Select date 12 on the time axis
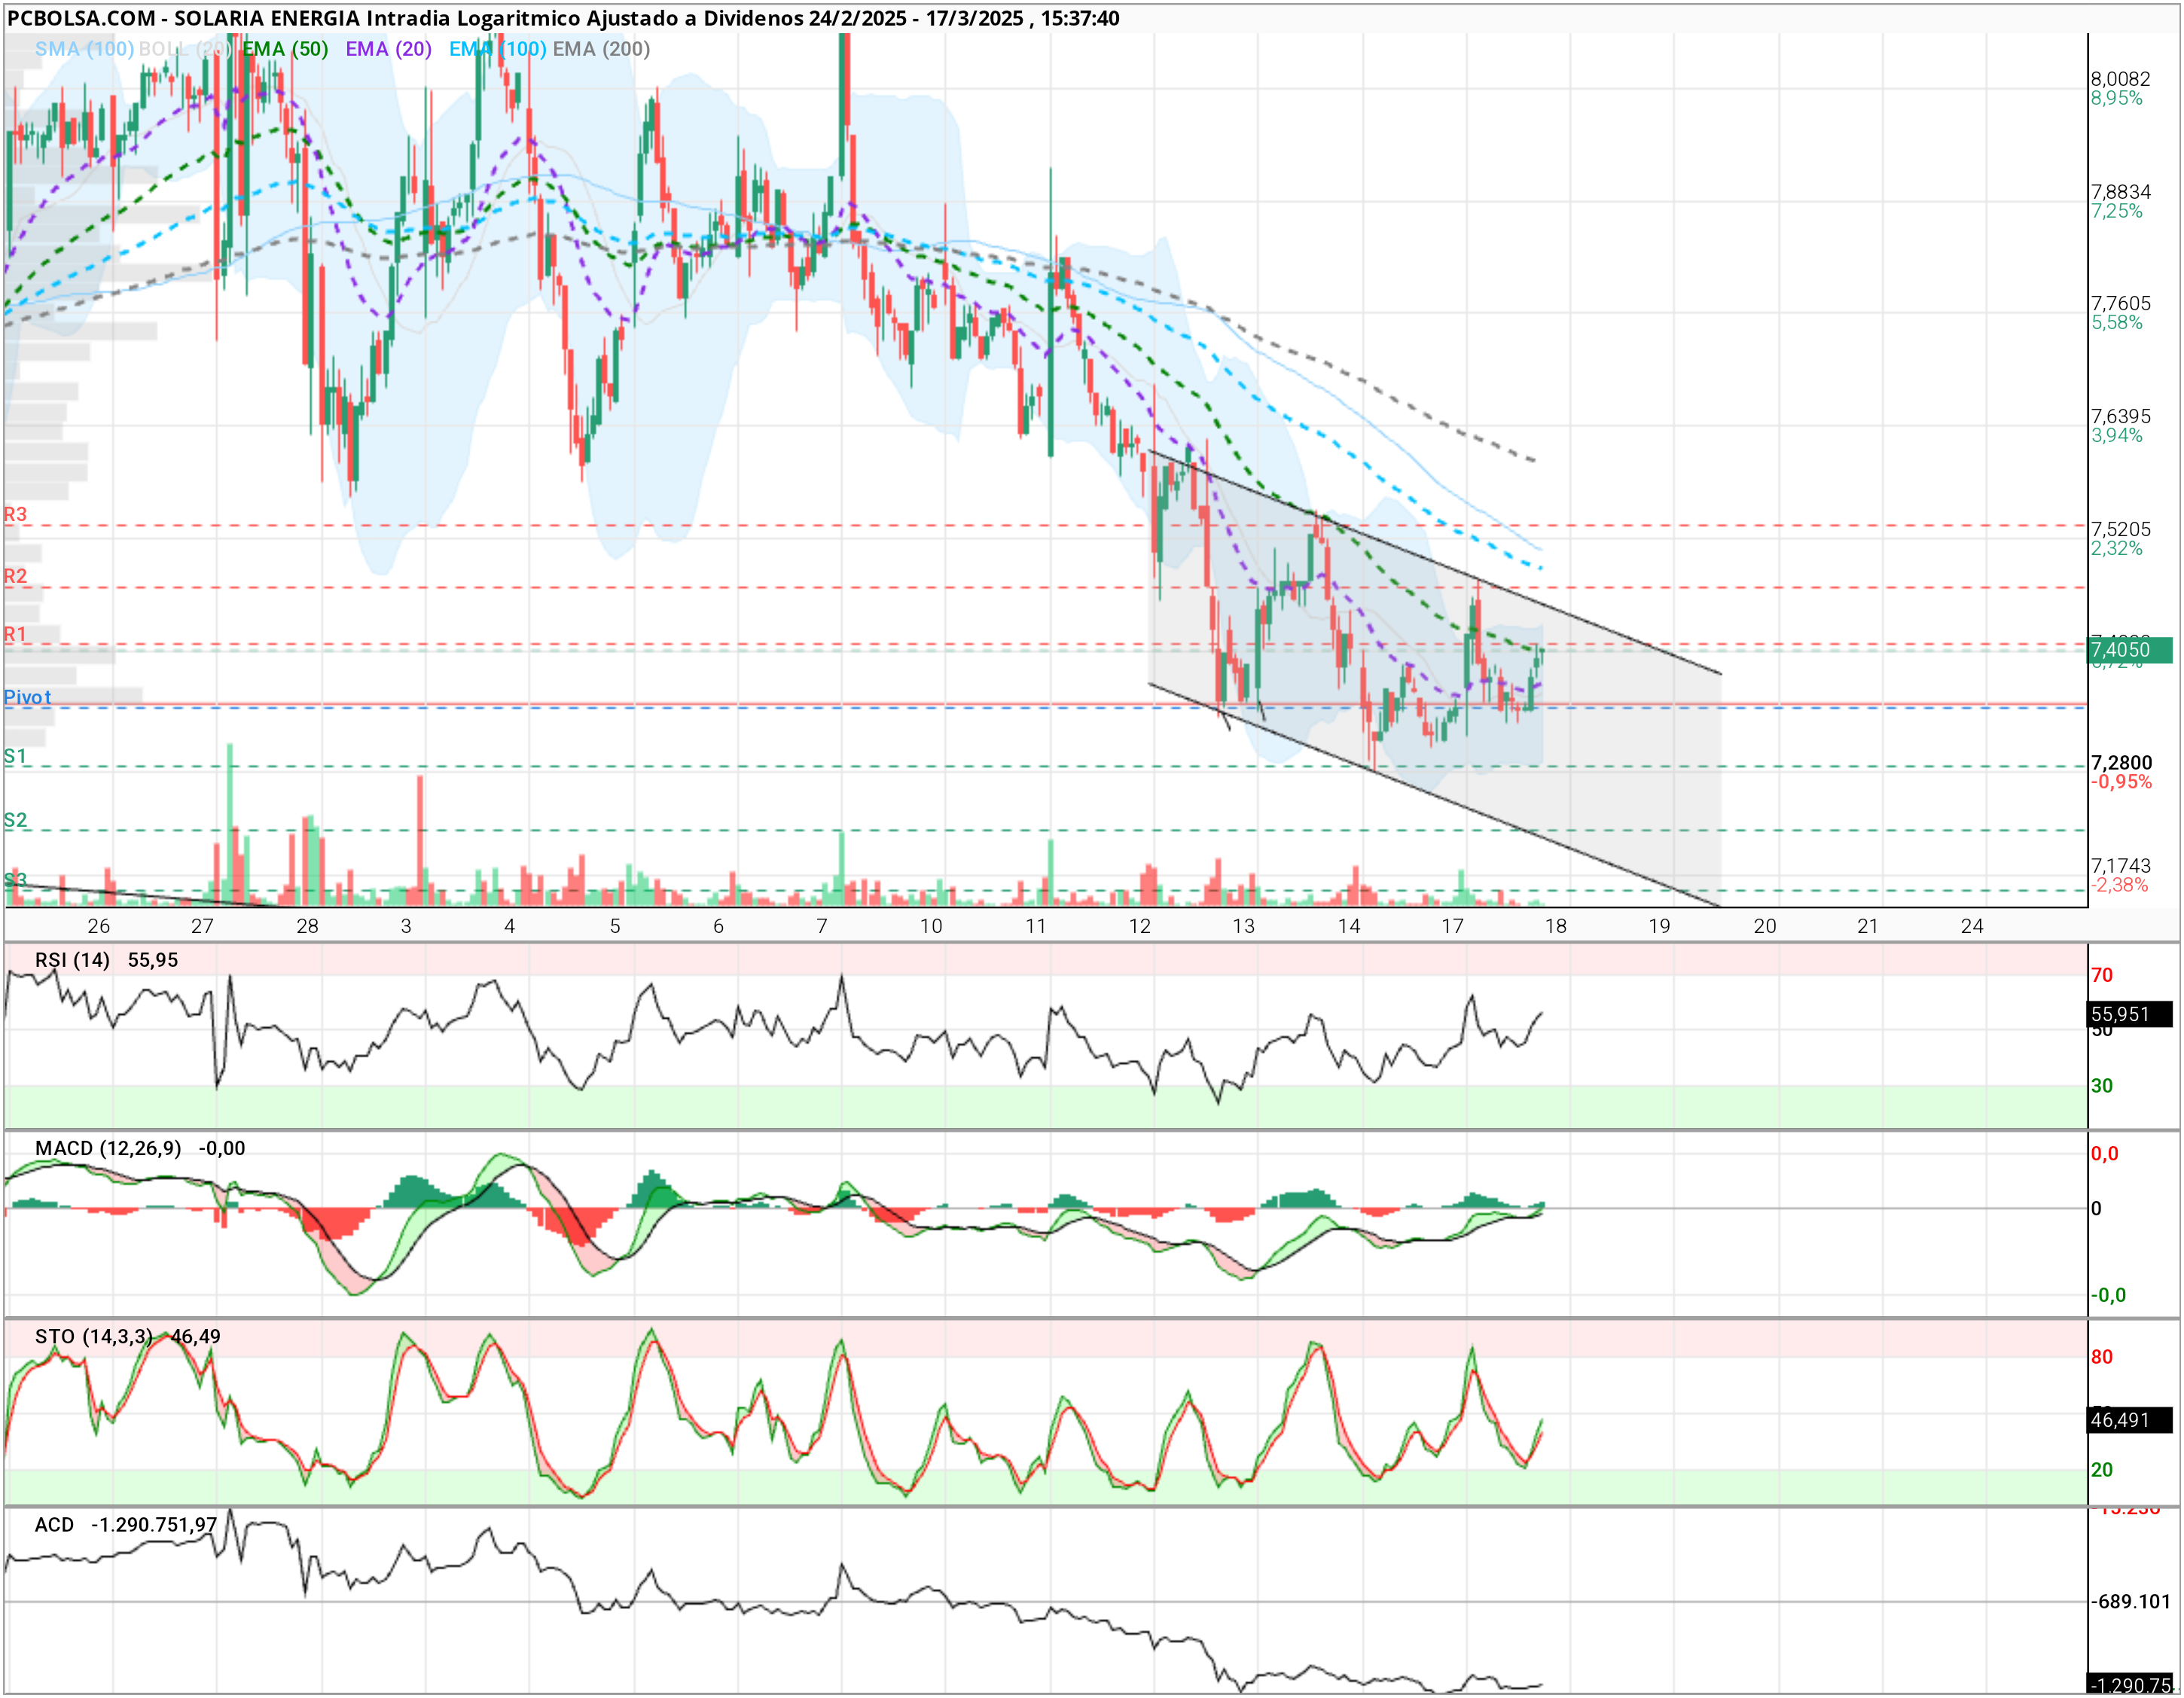 pos(1140,926)
